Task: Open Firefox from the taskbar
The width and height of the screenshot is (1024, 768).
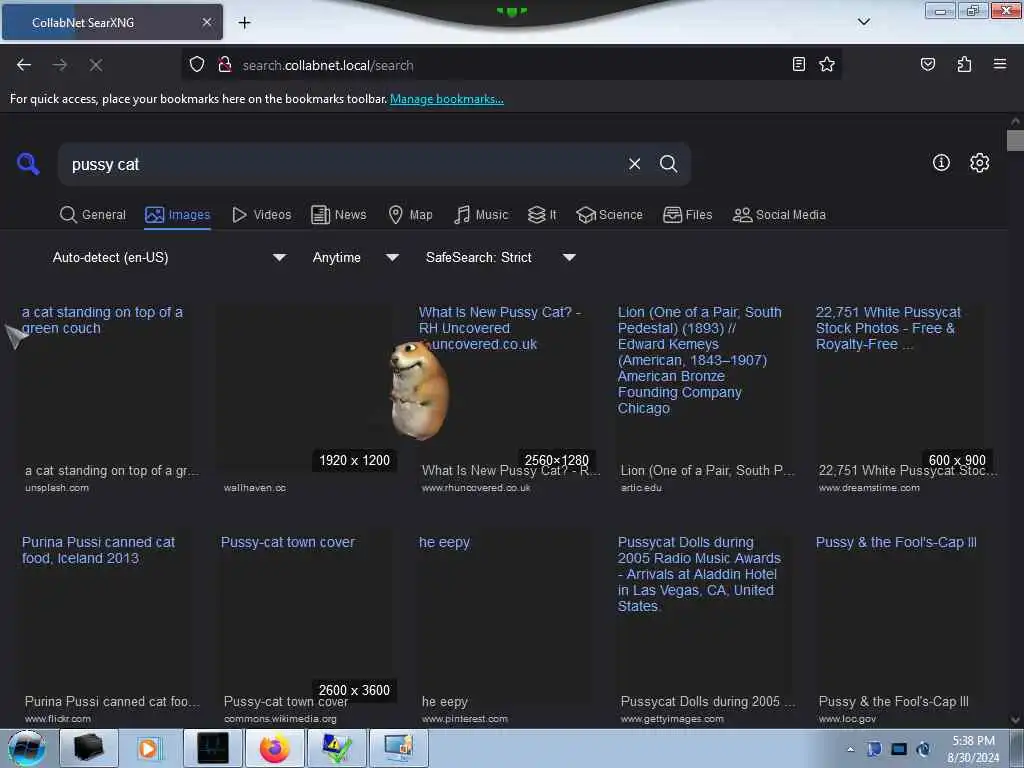Action: click(274, 748)
